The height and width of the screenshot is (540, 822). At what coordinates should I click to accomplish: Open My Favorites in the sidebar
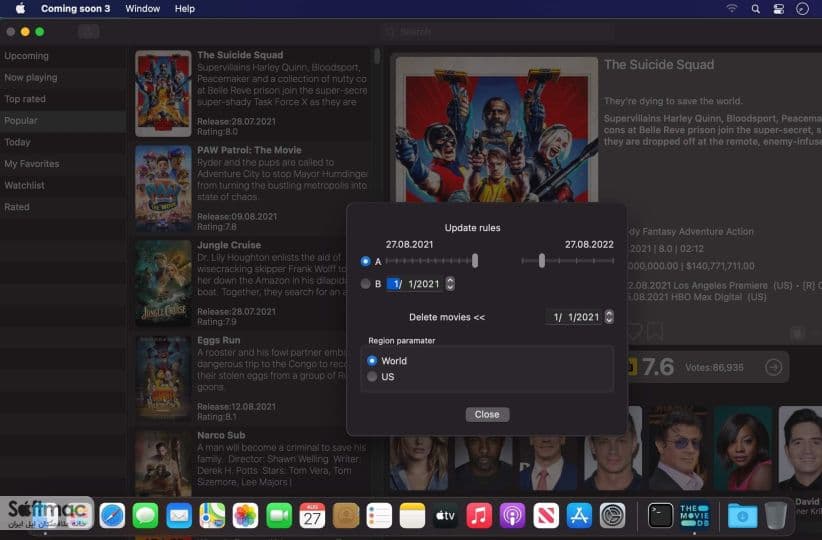coord(63,164)
